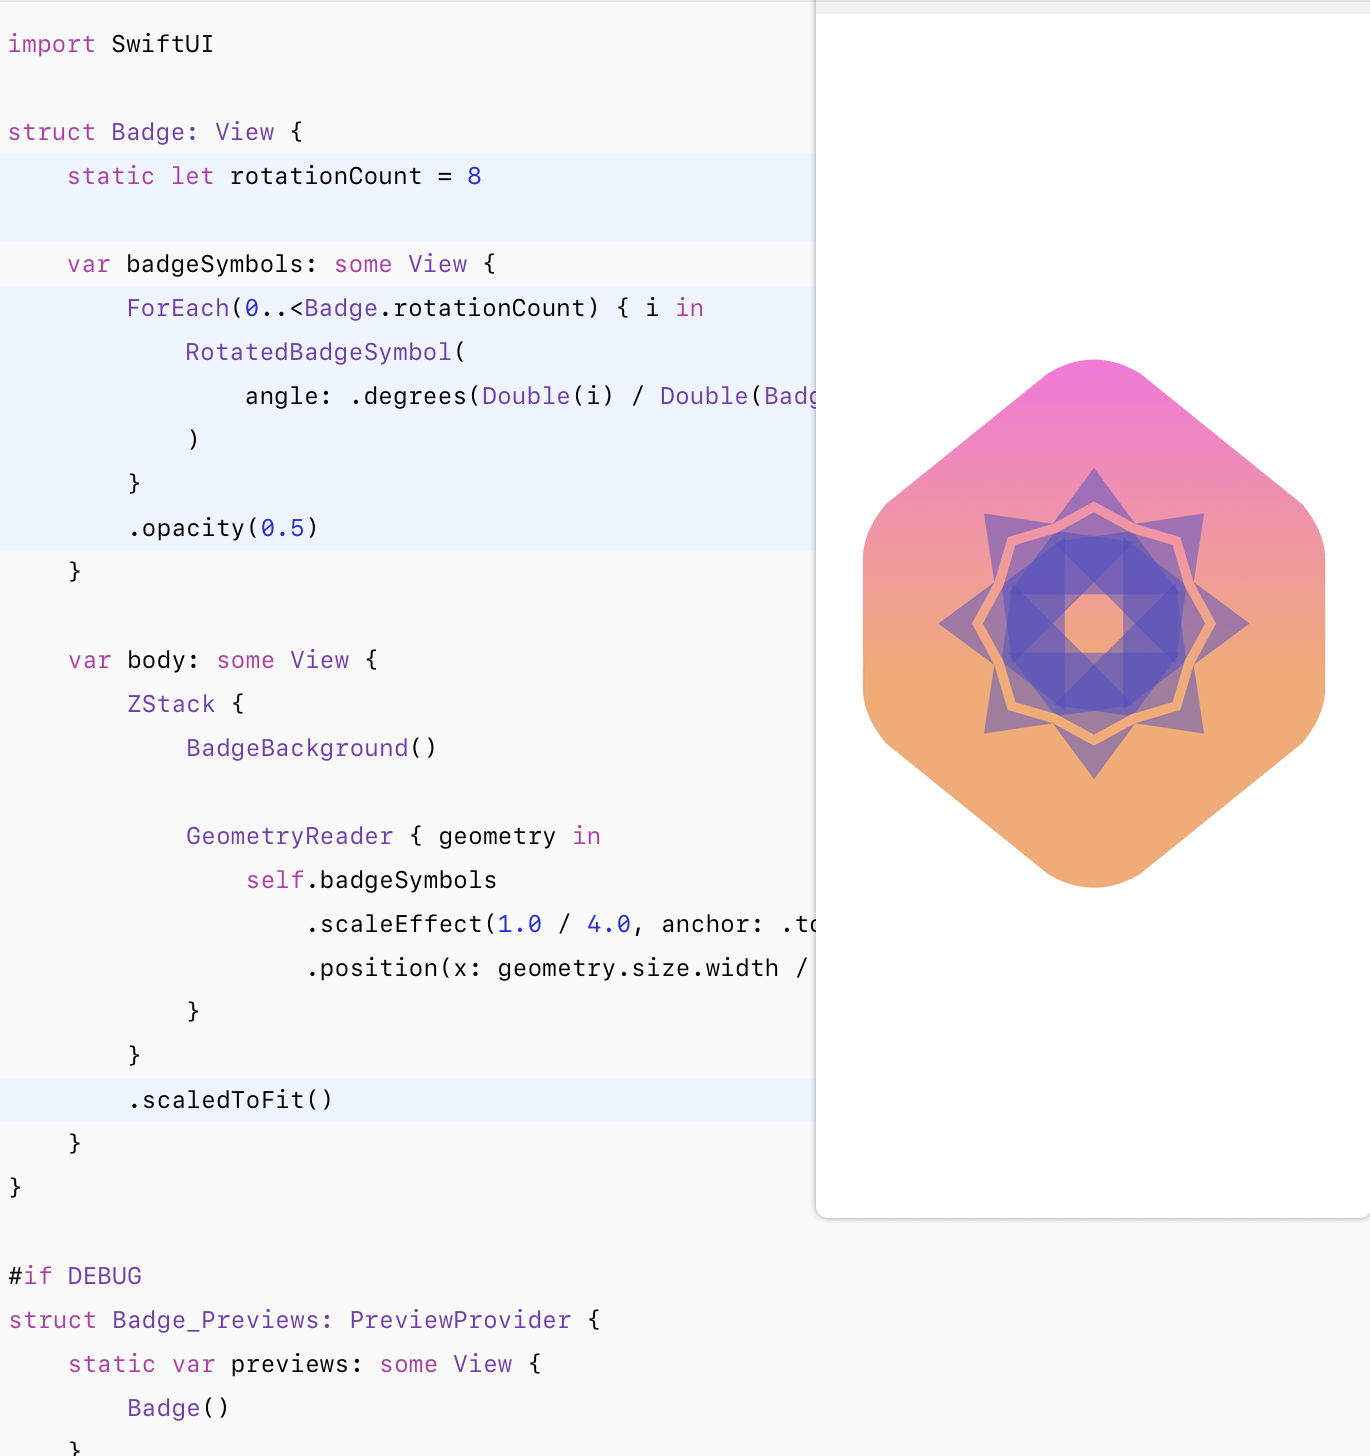
Task: Select the ForEach call in badgeSymbols
Action: click(178, 308)
